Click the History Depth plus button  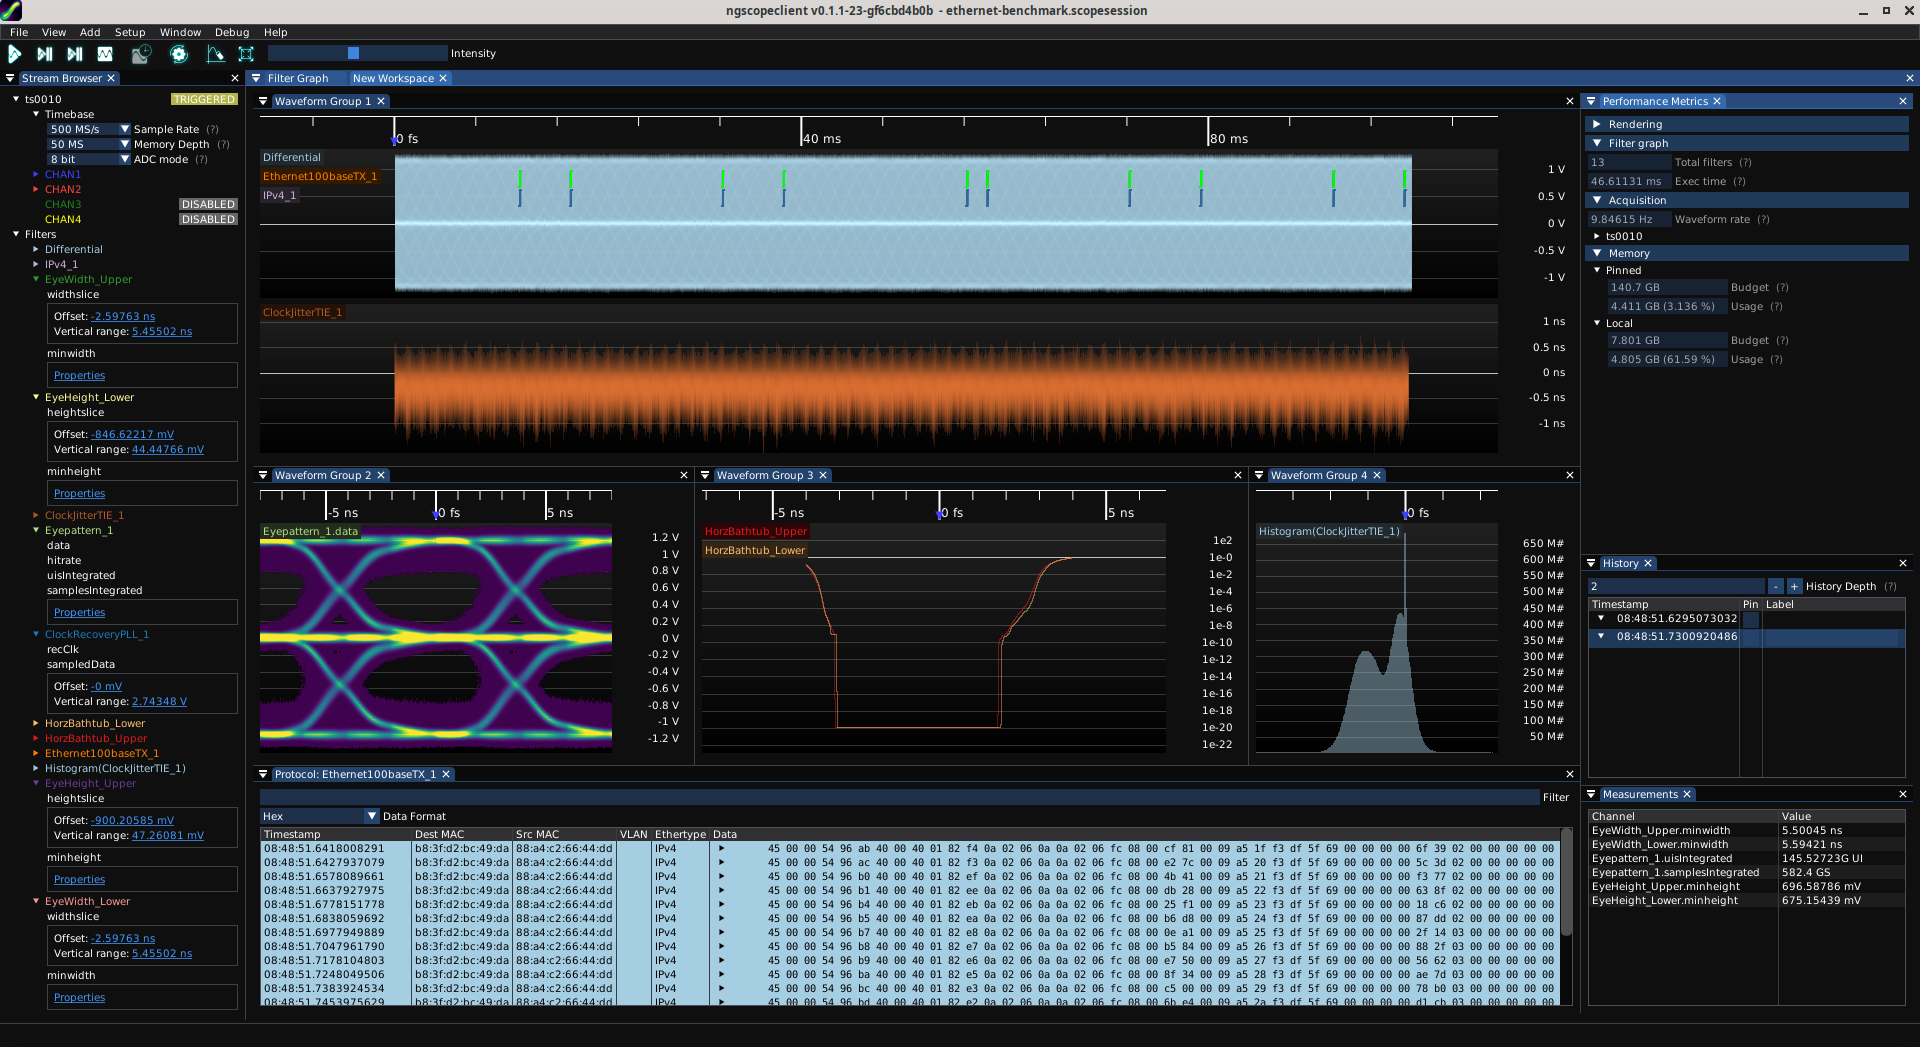click(1794, 587)
